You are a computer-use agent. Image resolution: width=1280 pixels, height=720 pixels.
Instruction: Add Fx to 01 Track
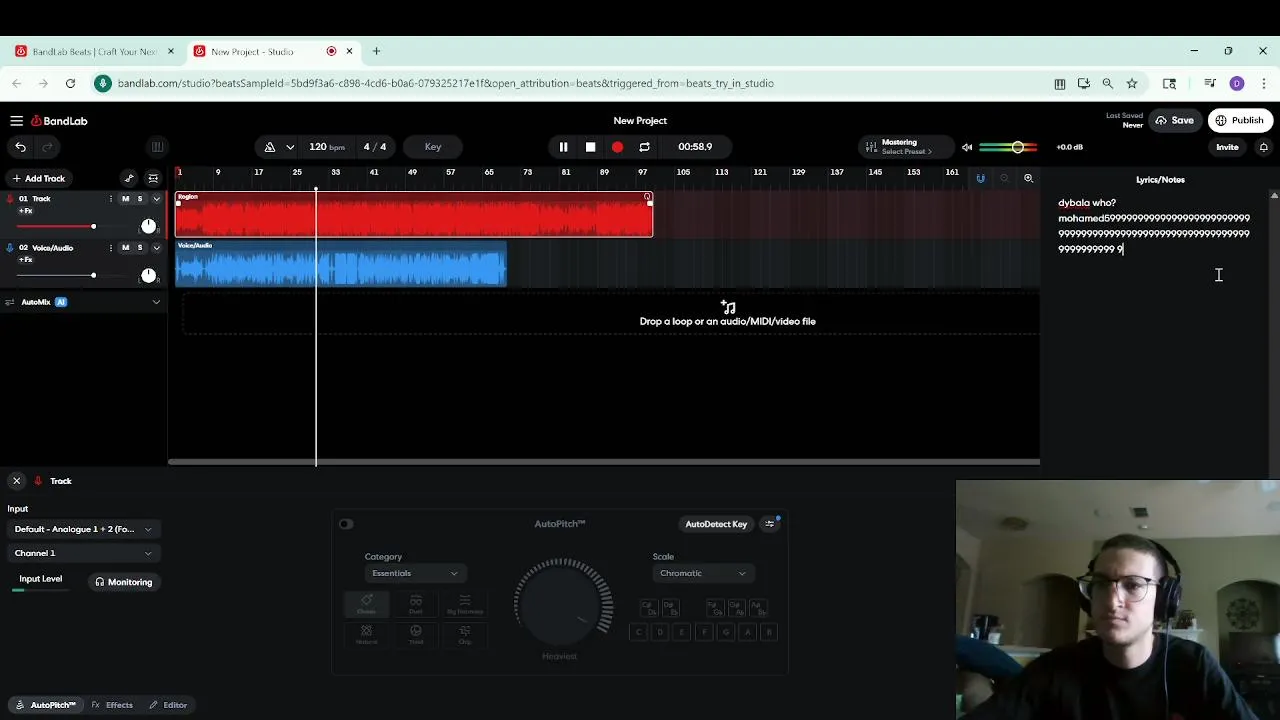[26, 210]
